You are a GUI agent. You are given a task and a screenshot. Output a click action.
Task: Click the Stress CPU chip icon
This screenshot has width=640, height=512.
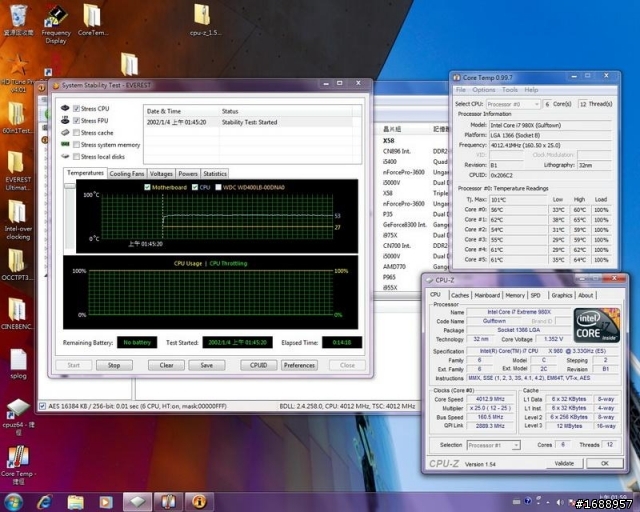click(x=65, y=108)
